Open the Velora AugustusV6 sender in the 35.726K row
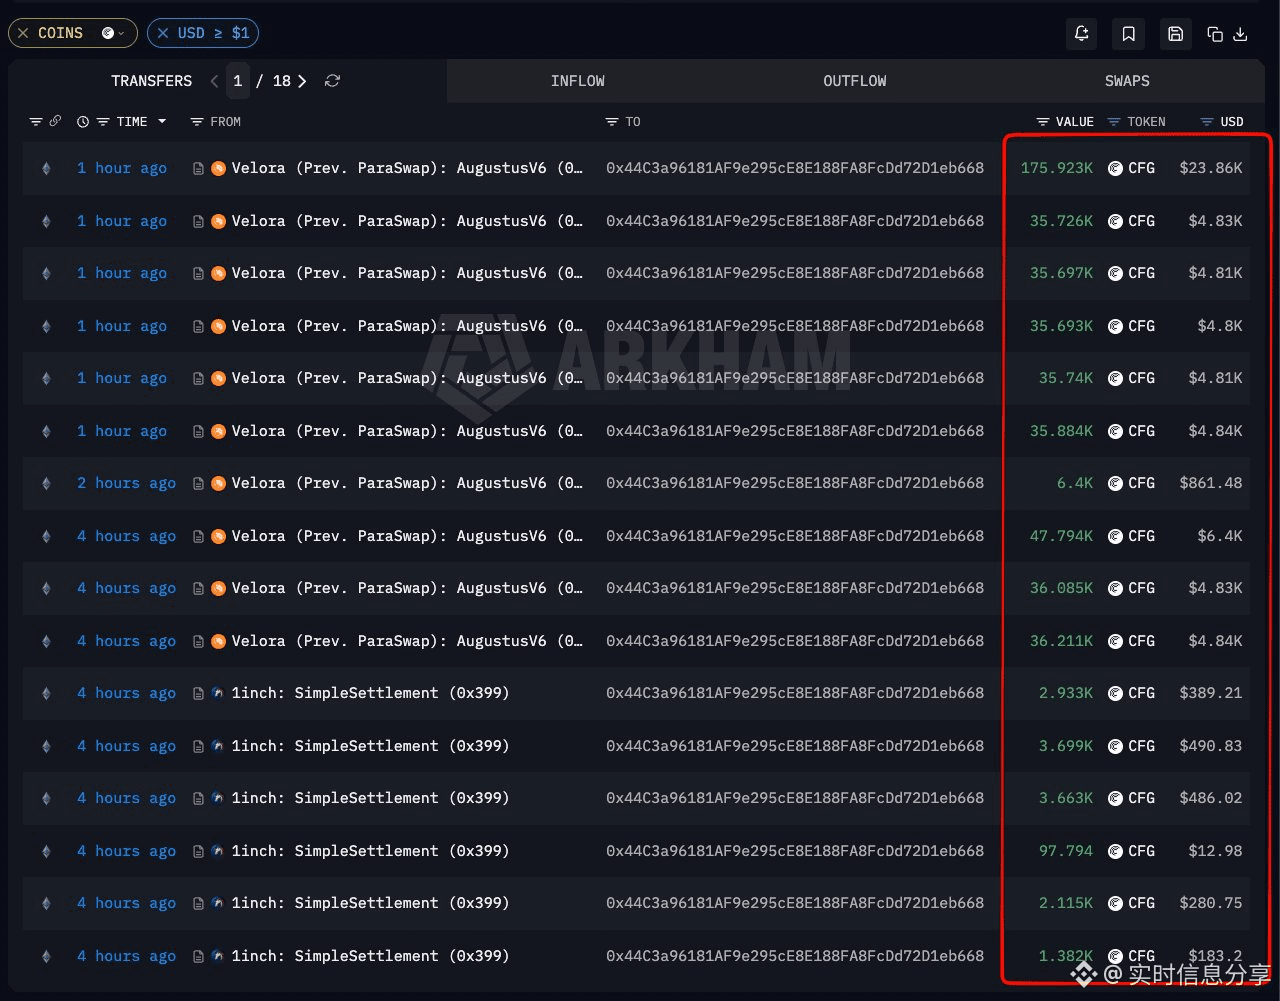 (407, 221)
